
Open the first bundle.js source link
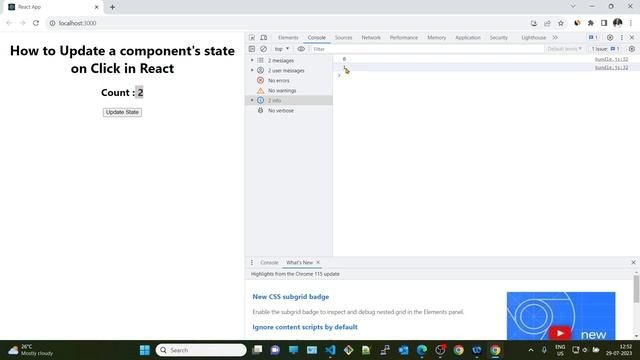[611, 60]
